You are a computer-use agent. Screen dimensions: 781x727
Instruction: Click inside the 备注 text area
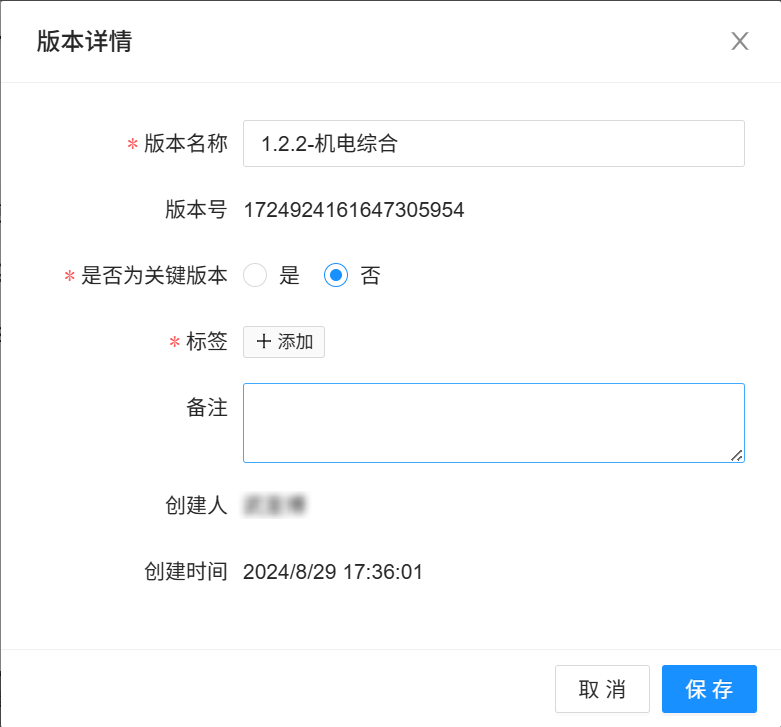pyautogui.click(x=494, y=423)
